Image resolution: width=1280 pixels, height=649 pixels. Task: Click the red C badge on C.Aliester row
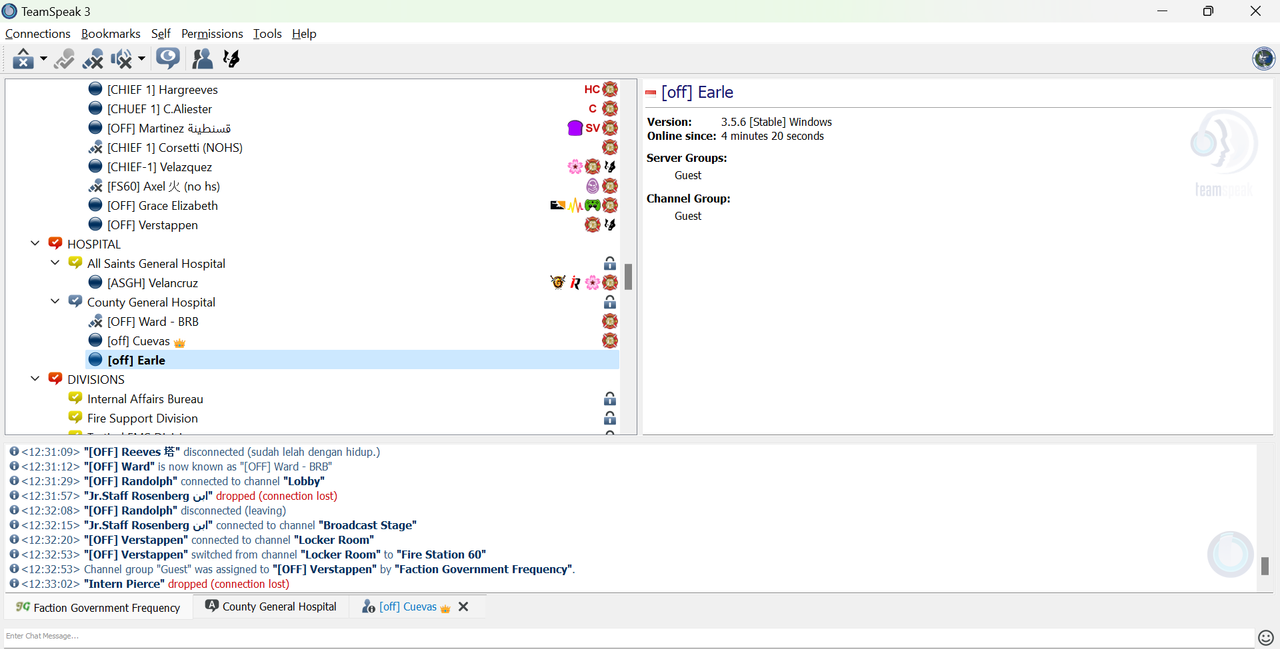tap(593, 108)
